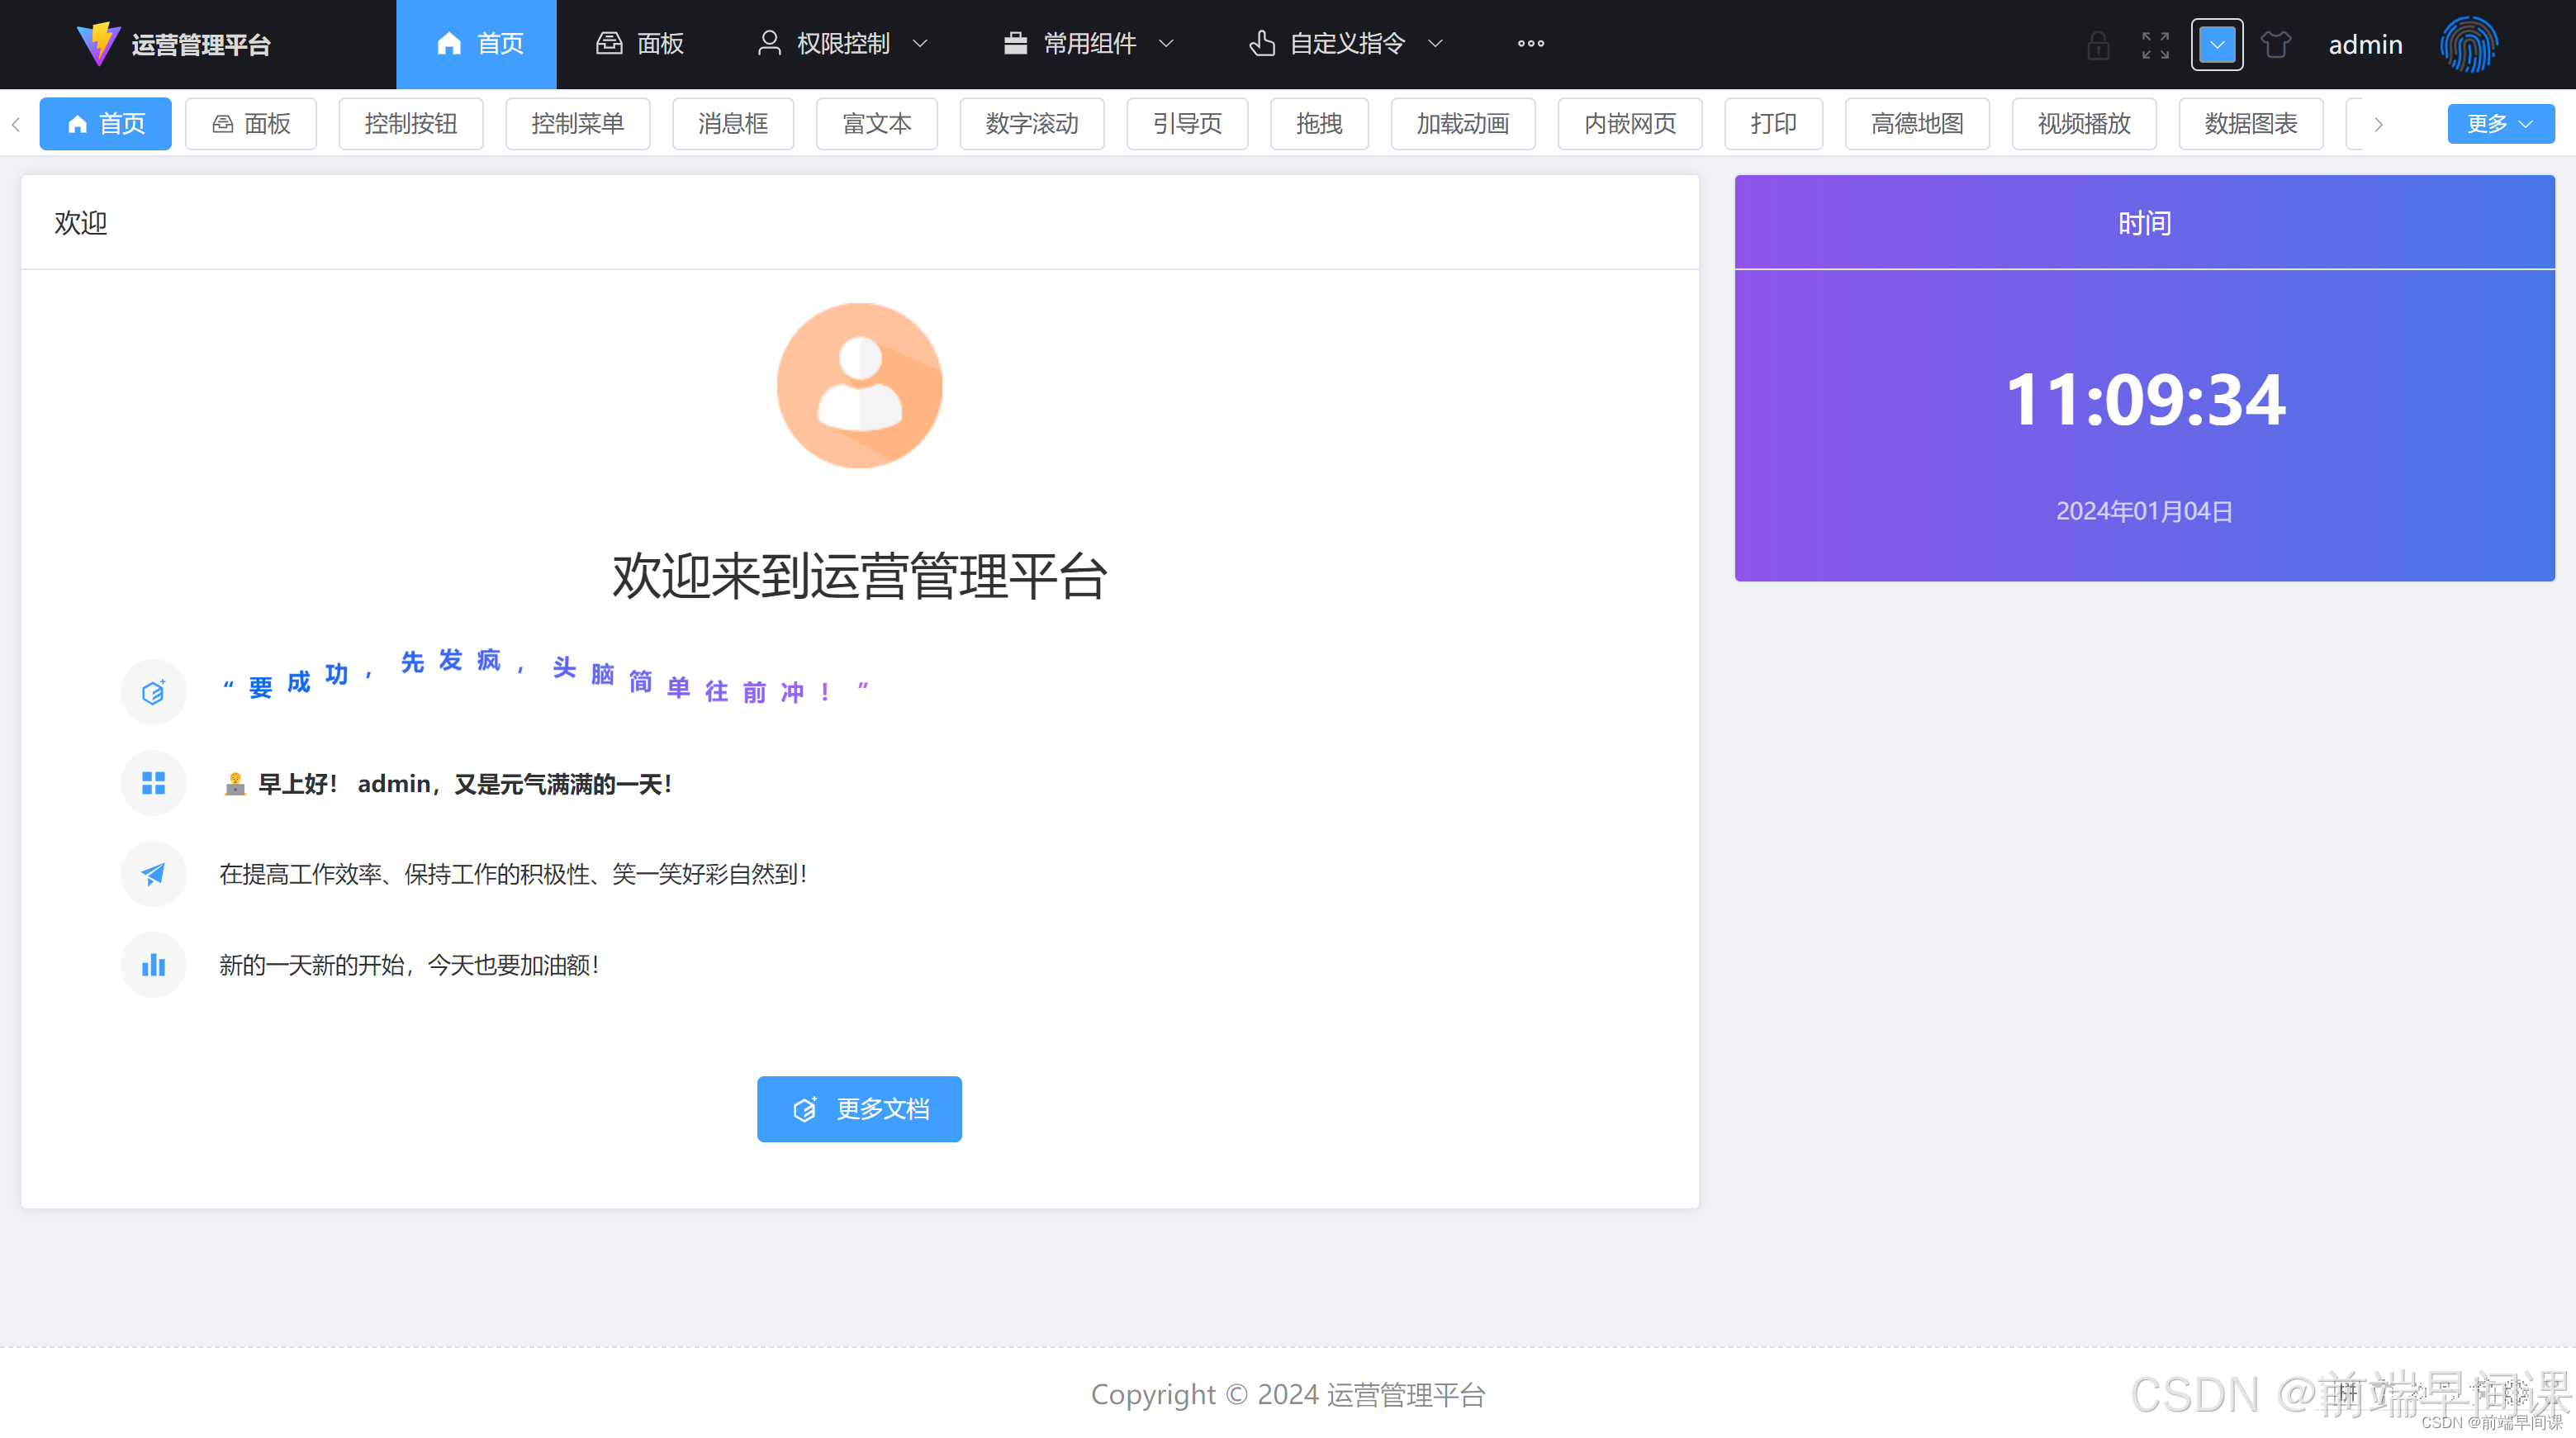
Task: Click the bar chart icon
Action: [153, 965]
